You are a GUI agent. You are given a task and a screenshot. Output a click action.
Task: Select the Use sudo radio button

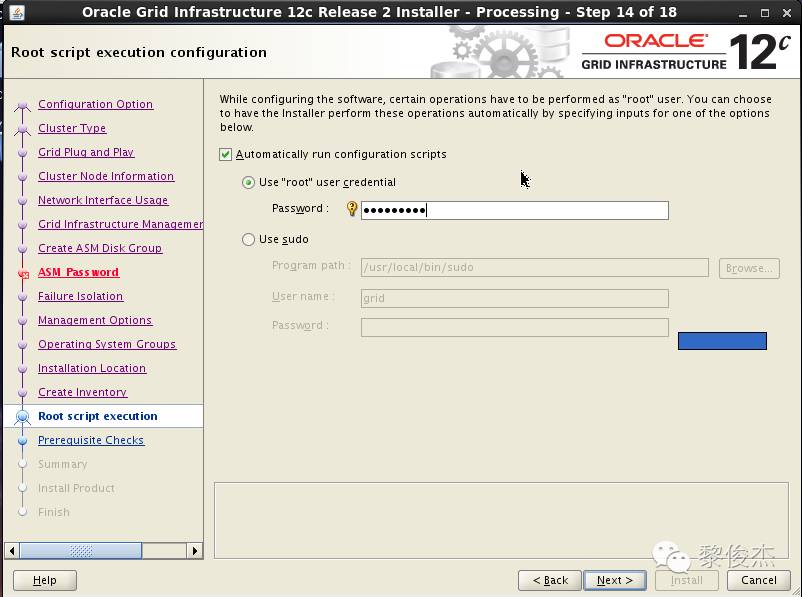coord(248,239)
